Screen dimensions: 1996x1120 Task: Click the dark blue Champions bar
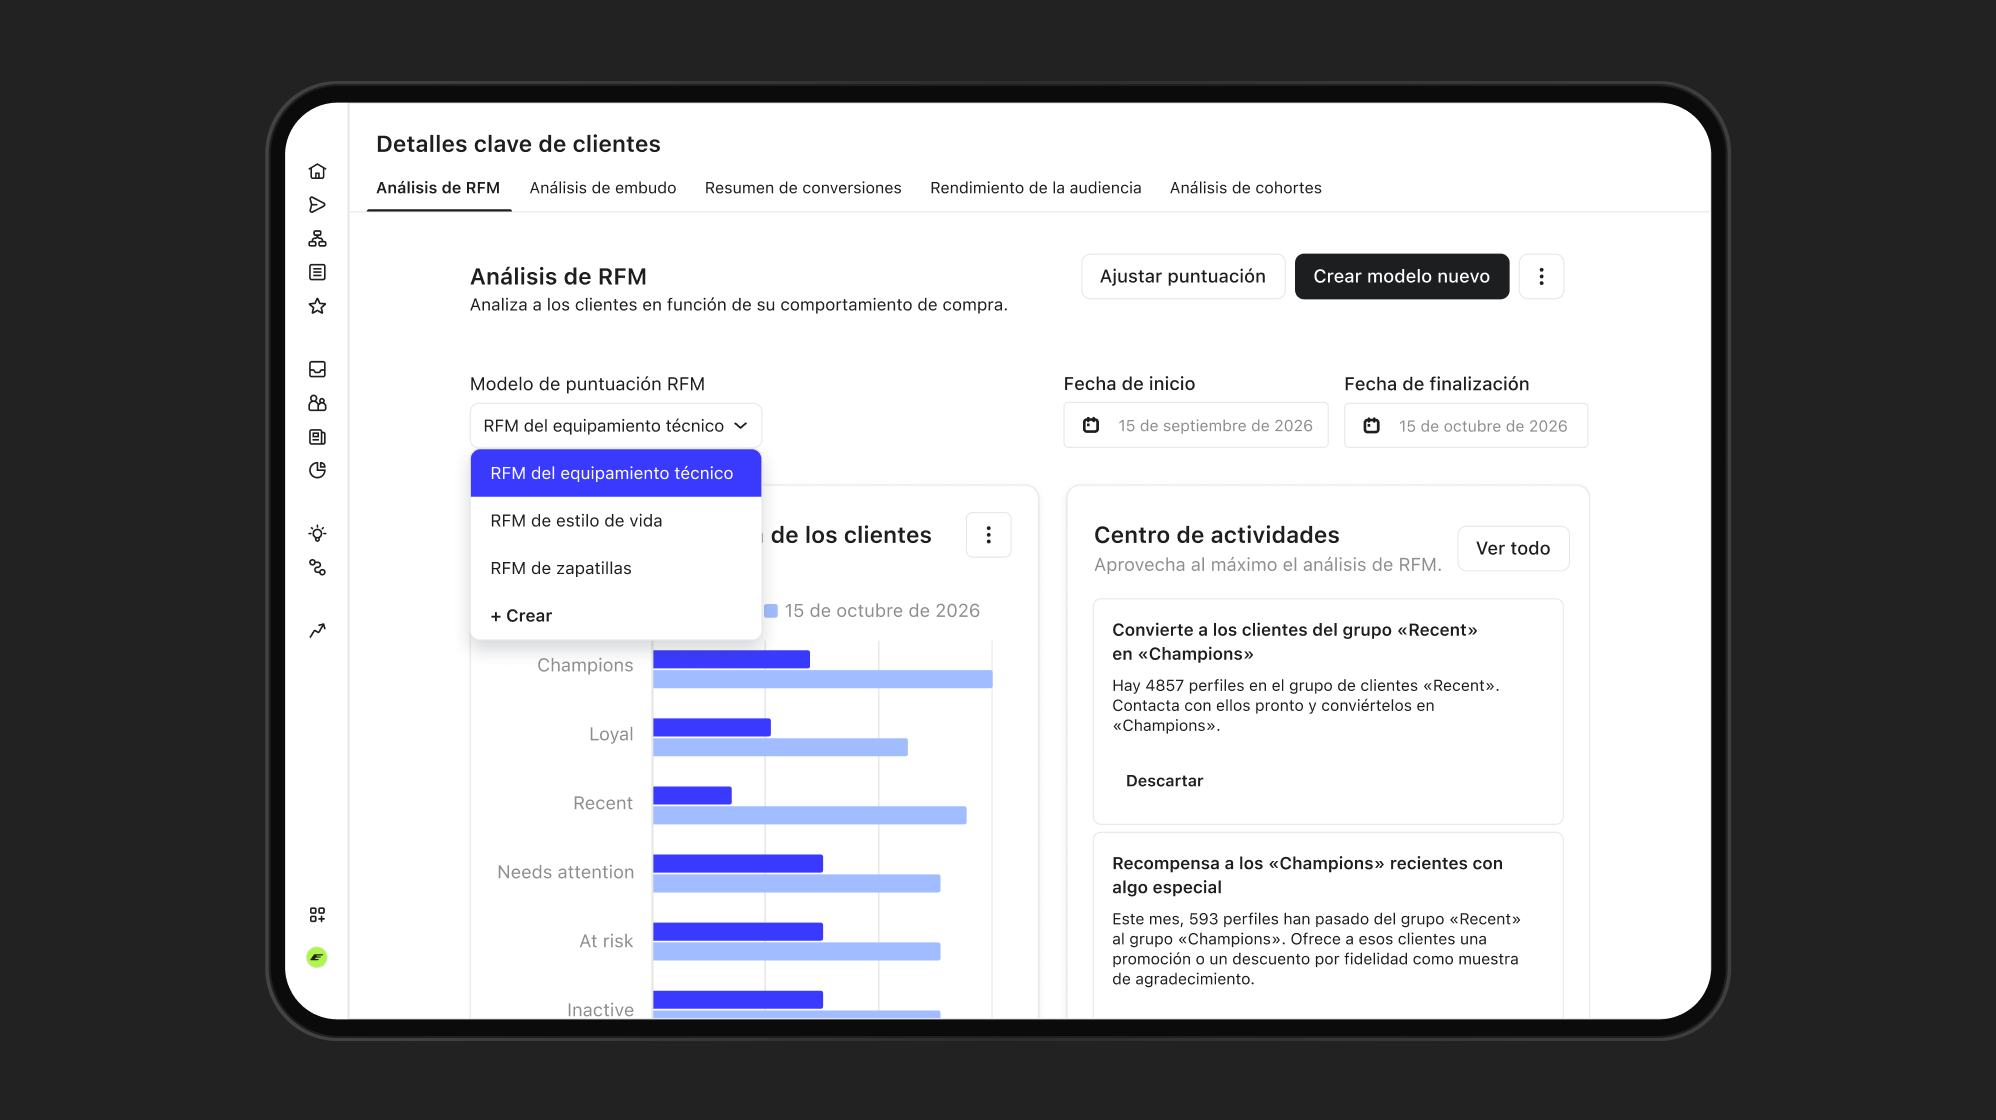[731, 659]
